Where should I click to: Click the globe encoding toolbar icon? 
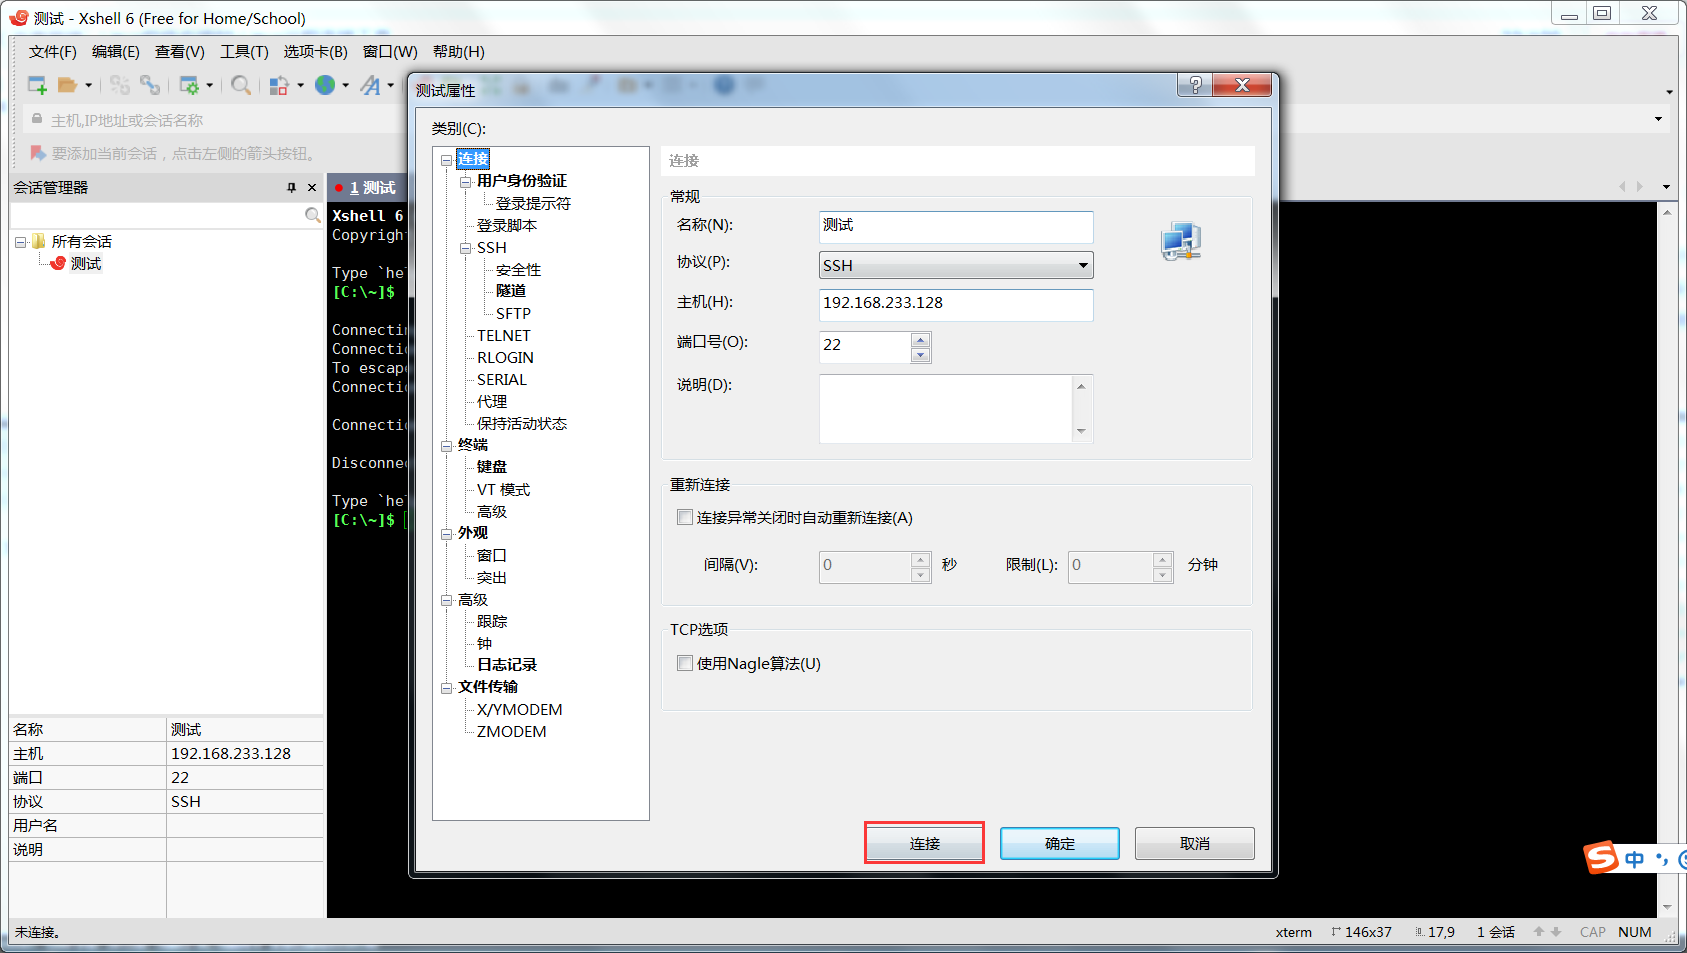click(325, 85)
